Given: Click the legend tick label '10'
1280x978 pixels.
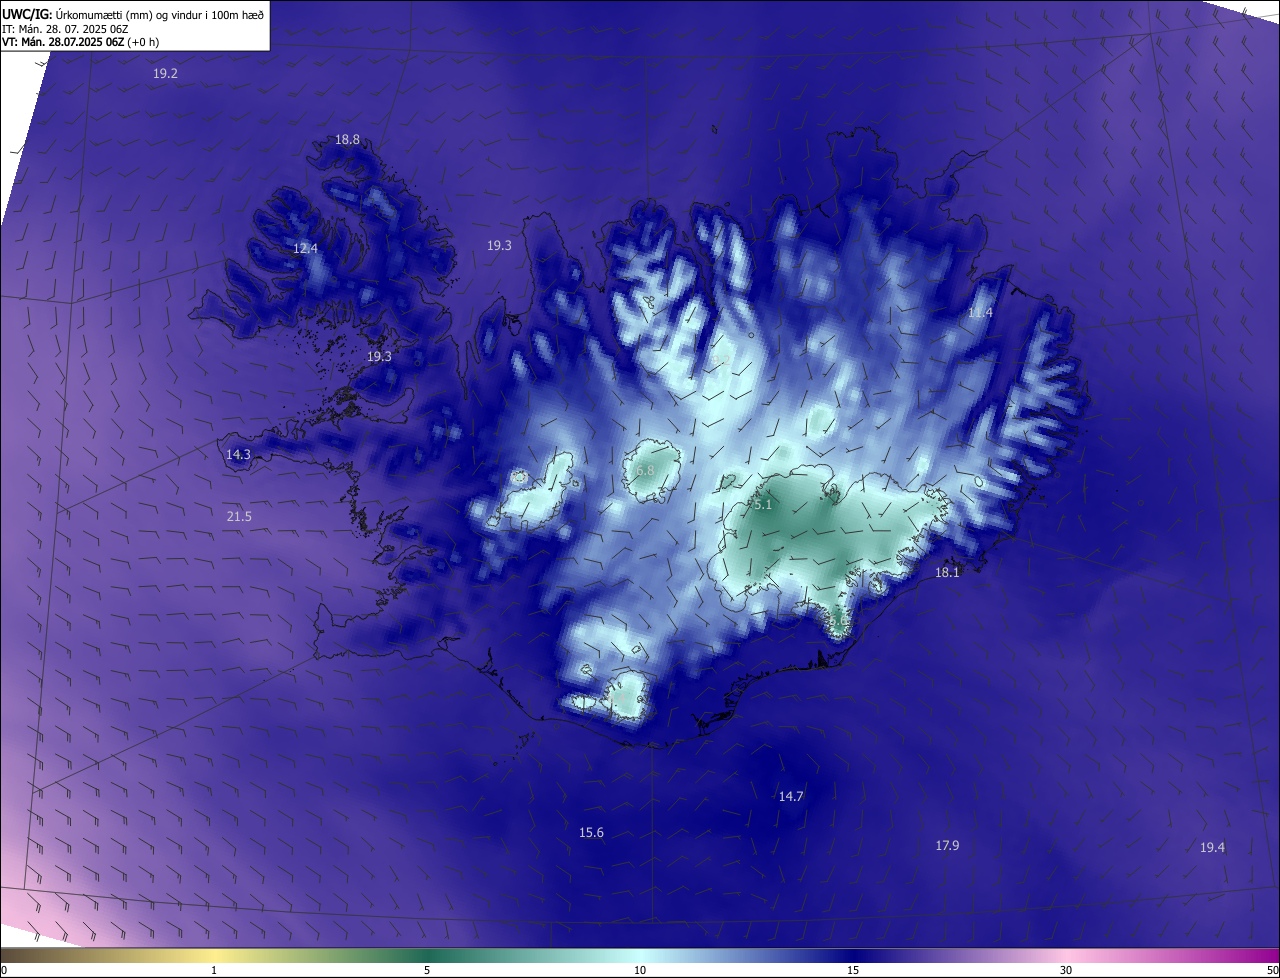Looking at the screenshot, I should pos(640,970).
